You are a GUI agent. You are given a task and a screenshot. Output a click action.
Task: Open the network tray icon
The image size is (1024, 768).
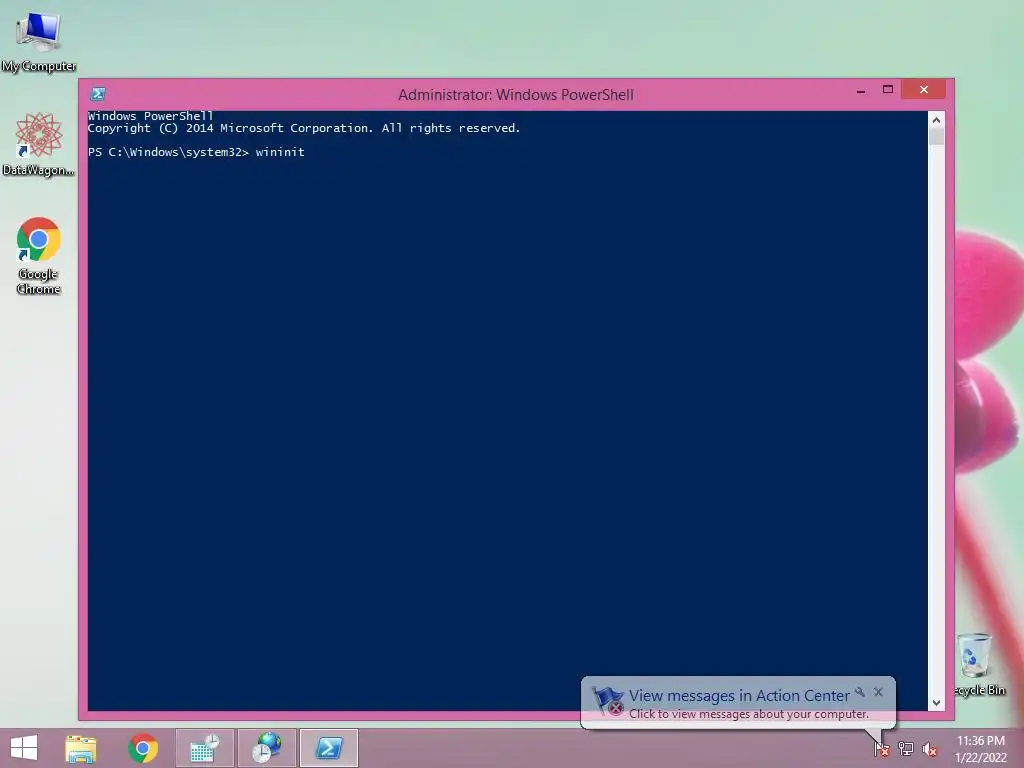pos(906,749)
